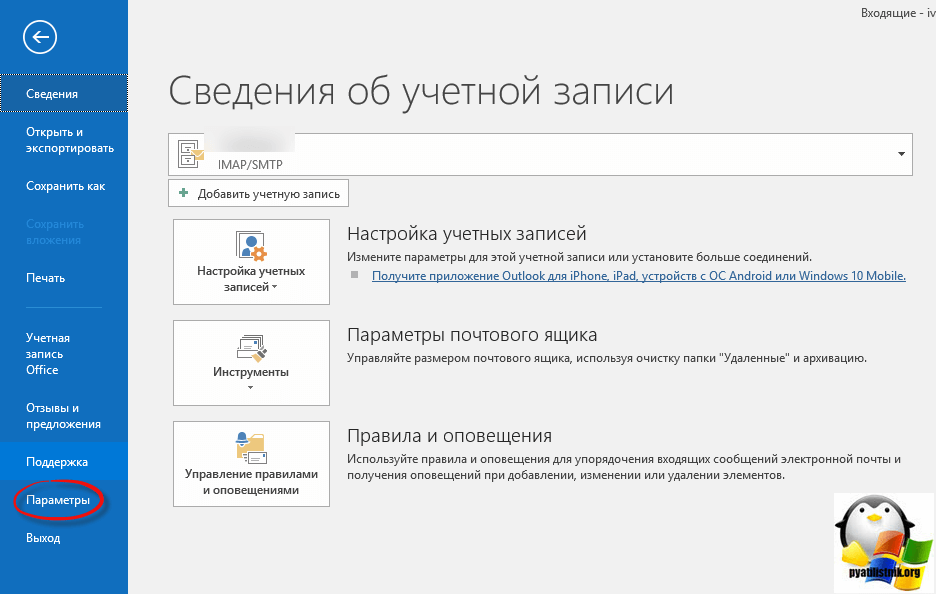Click the back arrow circle icon

click(40, 38)
